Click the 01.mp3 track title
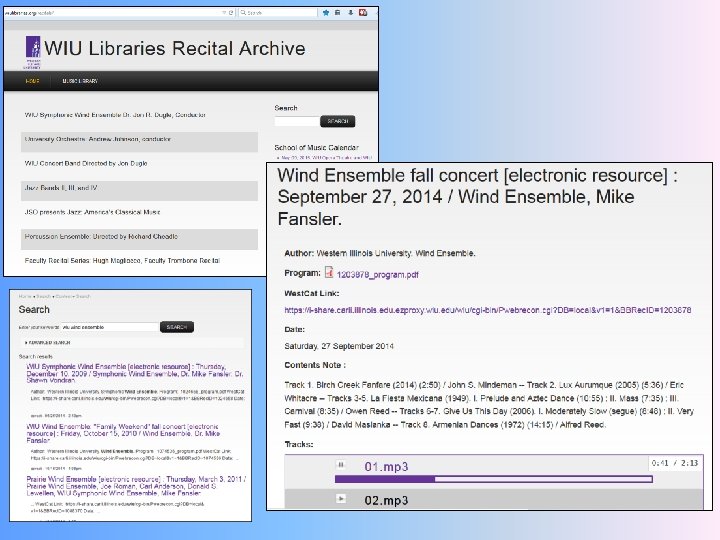The image size is (720, 540). [386, 467]
